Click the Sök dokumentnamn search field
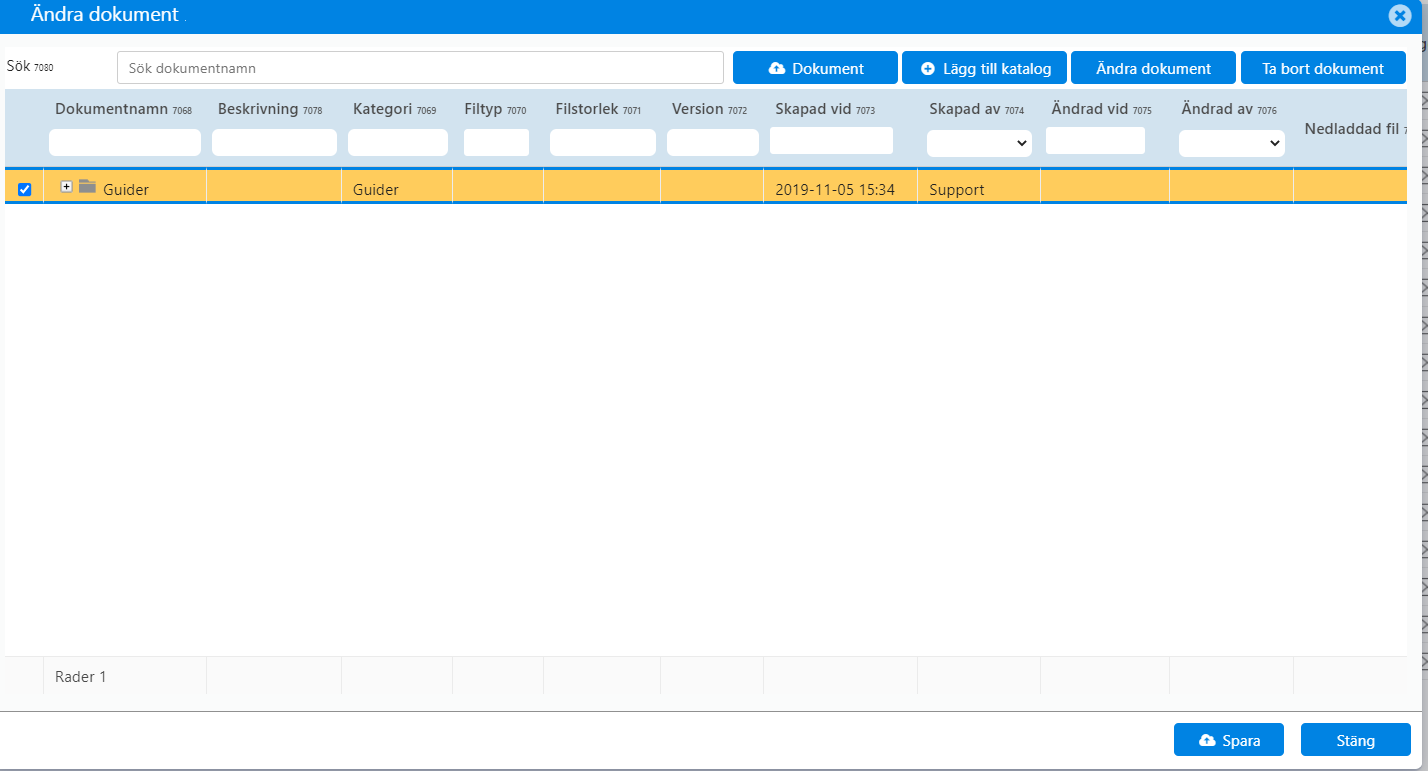The width and height of the screenshot is (1428, 771). pos(420,68)
